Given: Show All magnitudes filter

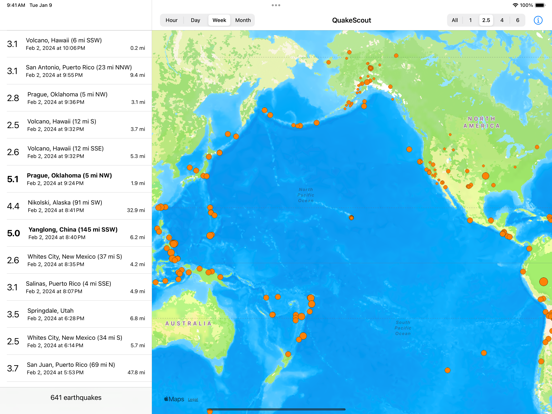Looking at the screenshot, I should click(455, 20).
